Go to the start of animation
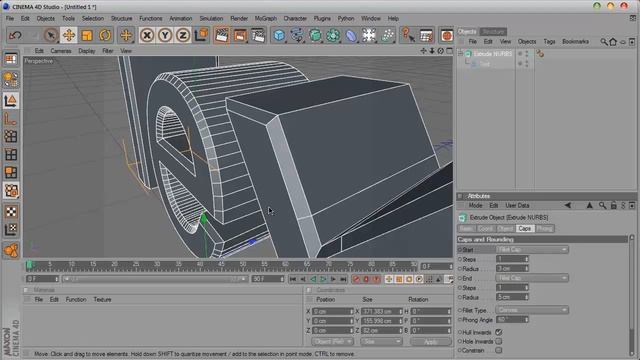The width and height of the screenshot is (640, 360). (x=293, y=279)
